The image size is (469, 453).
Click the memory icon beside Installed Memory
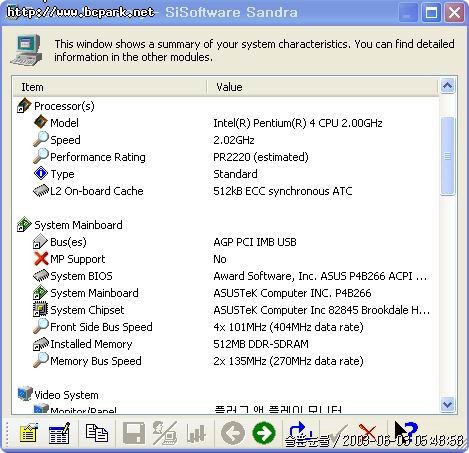[41, 344]
